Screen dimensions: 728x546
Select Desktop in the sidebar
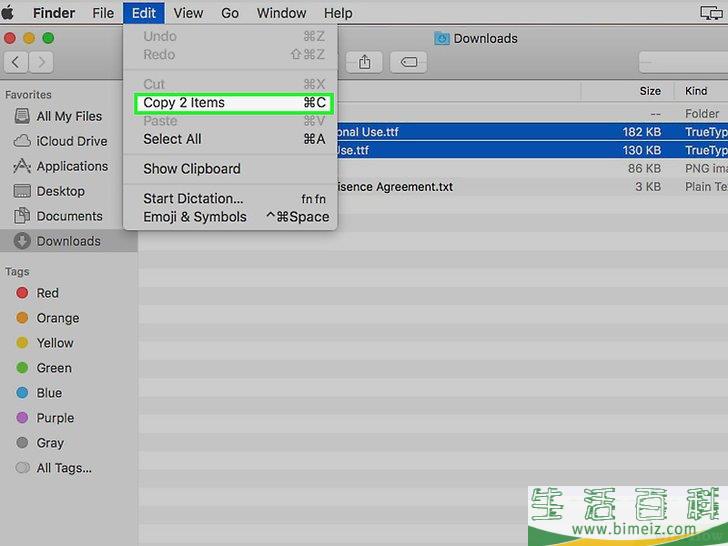(x=60, y=191)
